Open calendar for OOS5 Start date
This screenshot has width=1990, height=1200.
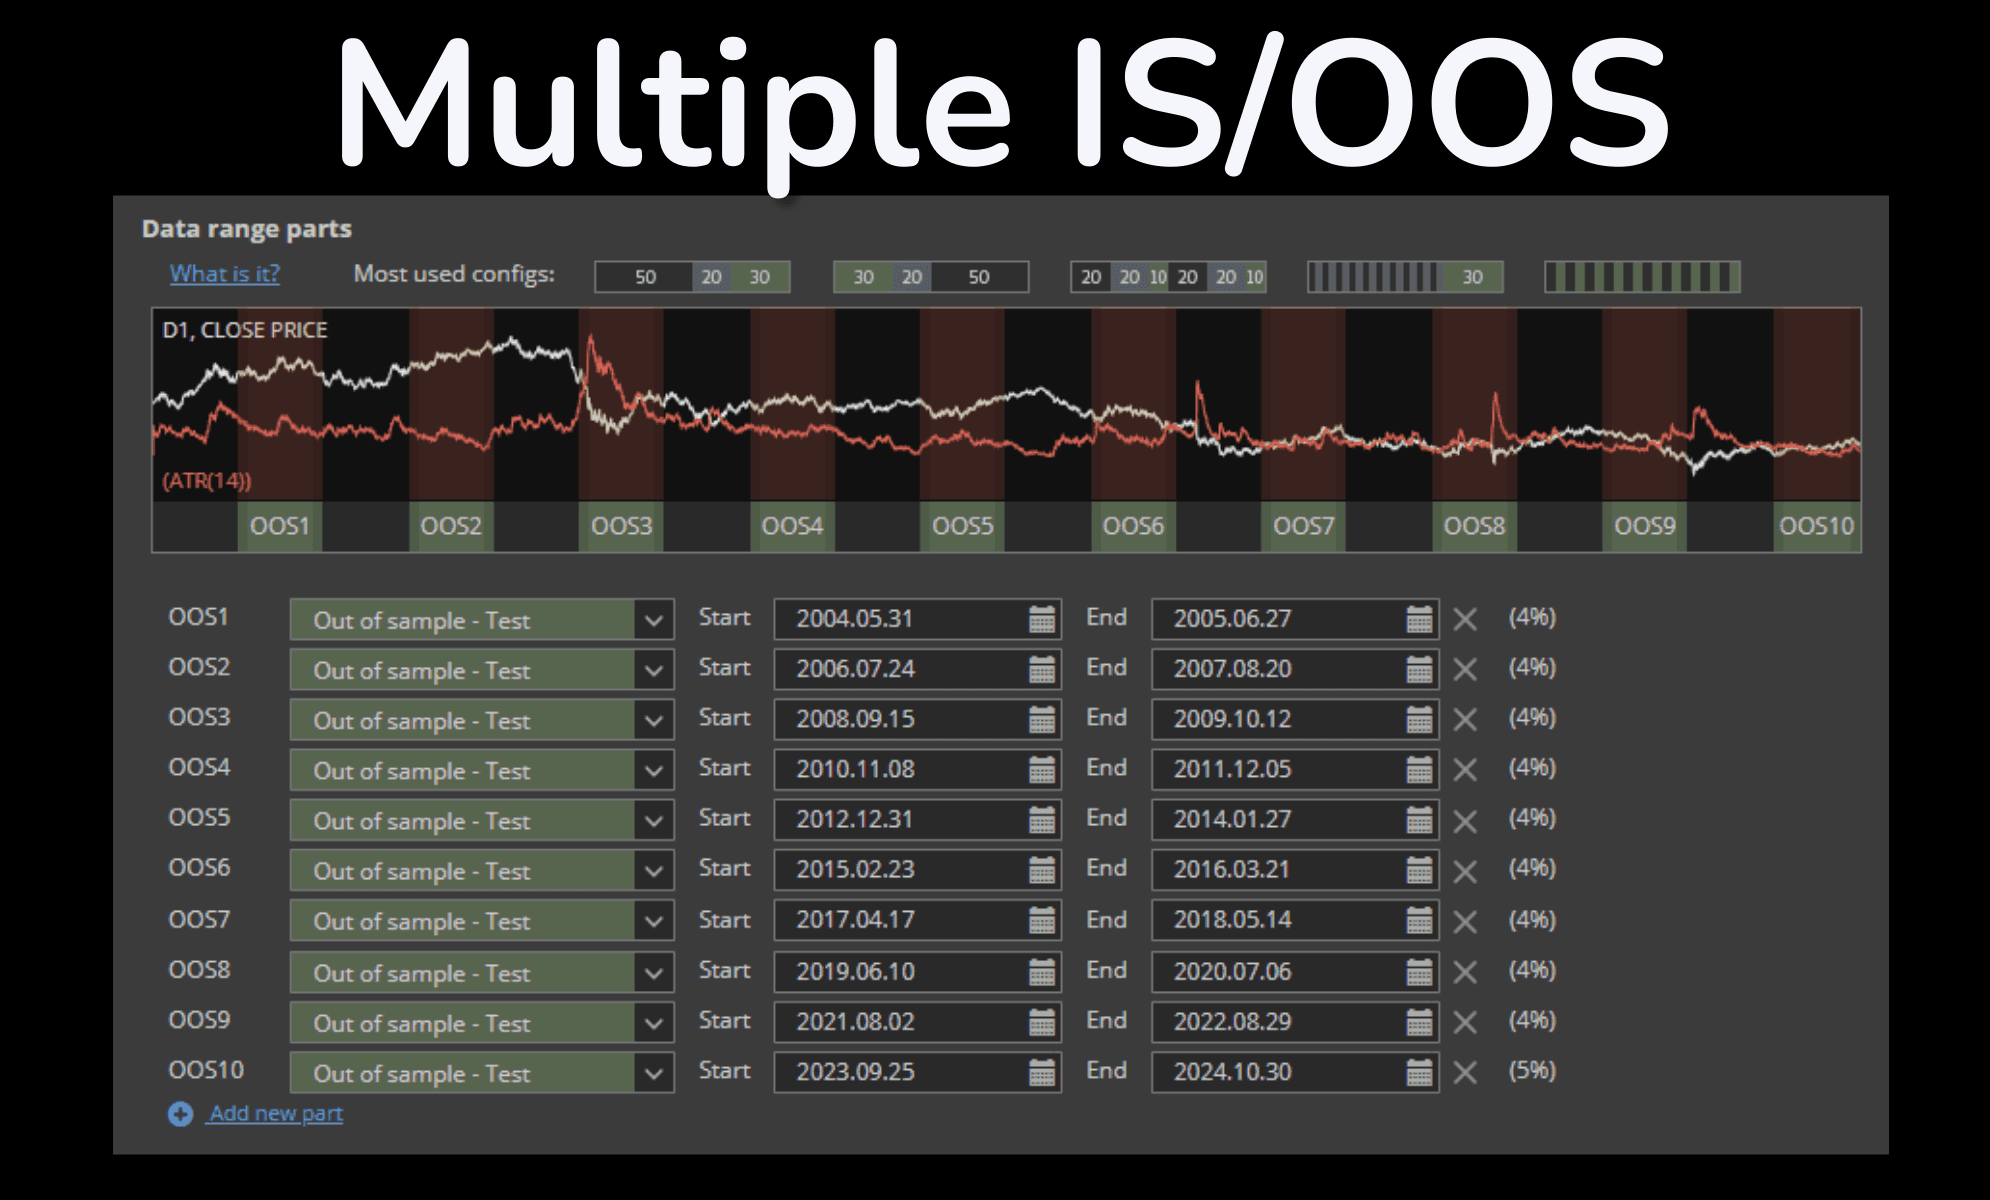[1041, 820]
